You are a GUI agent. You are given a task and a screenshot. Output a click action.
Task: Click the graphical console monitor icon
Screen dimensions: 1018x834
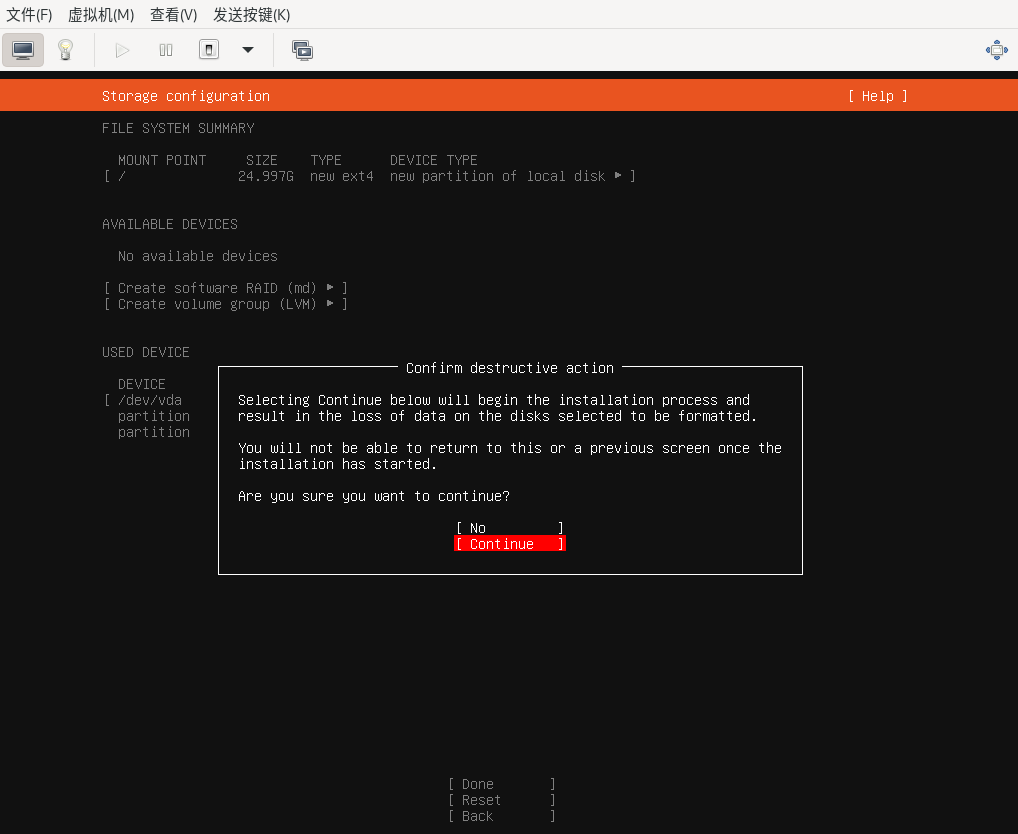pyautogui.click(x=23, y=50)
